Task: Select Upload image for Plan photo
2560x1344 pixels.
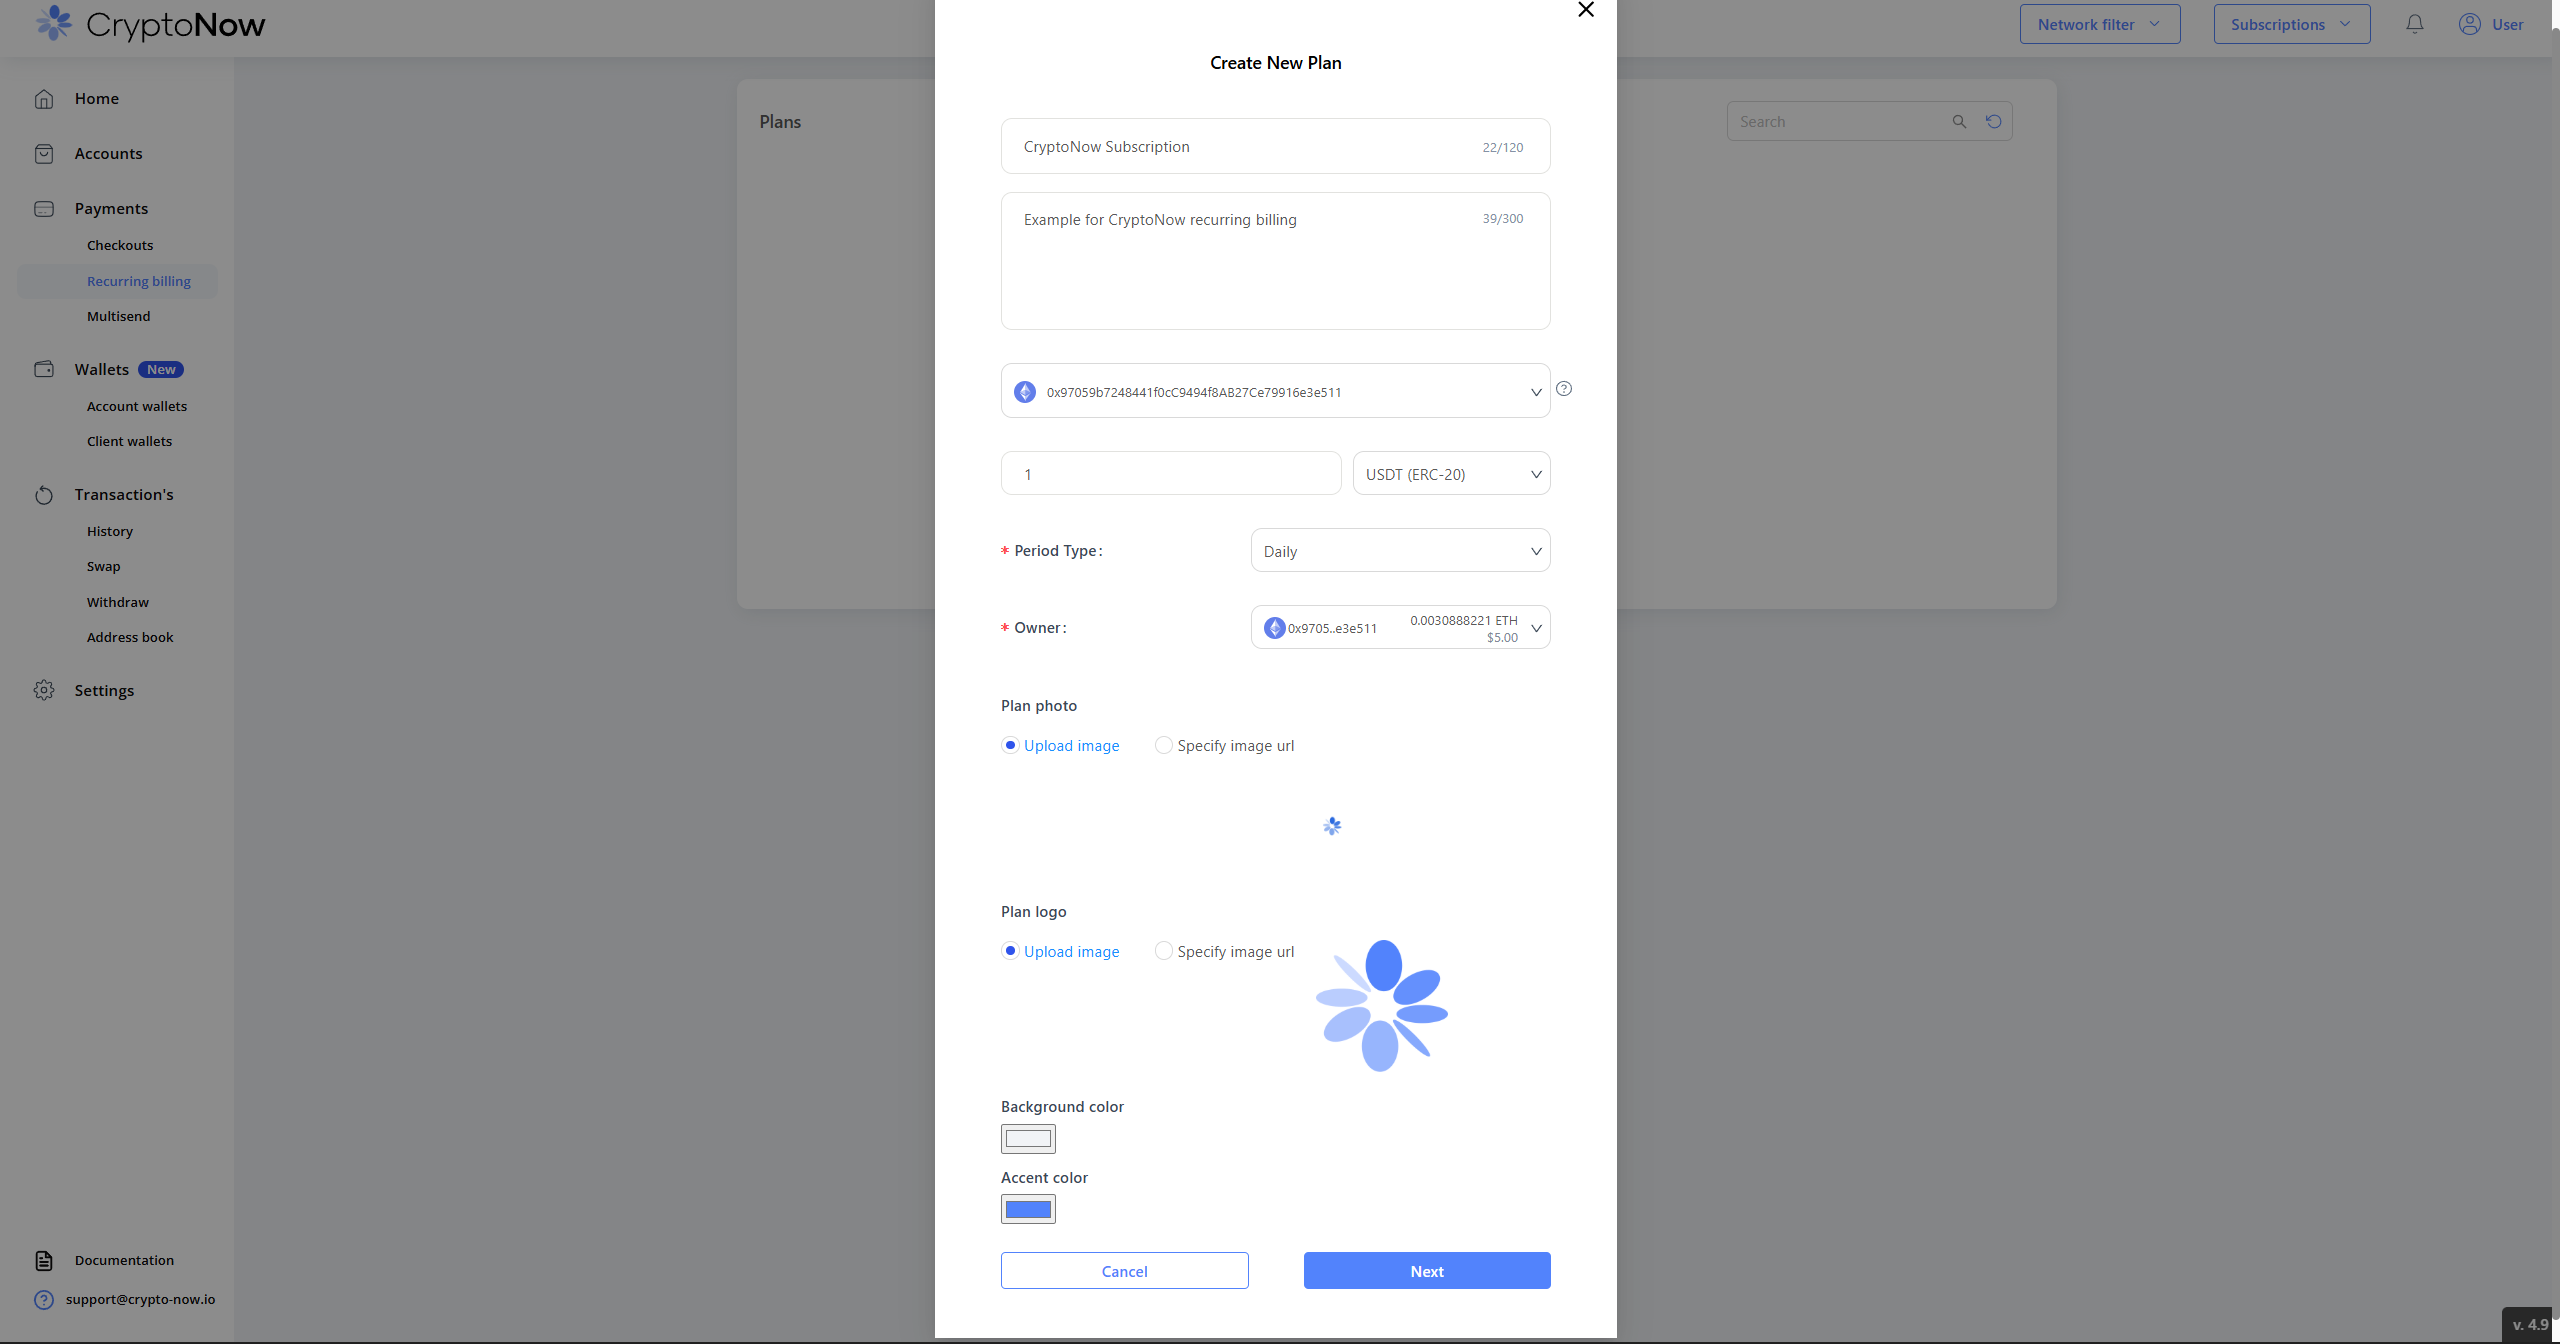Action: [1061, 746]
